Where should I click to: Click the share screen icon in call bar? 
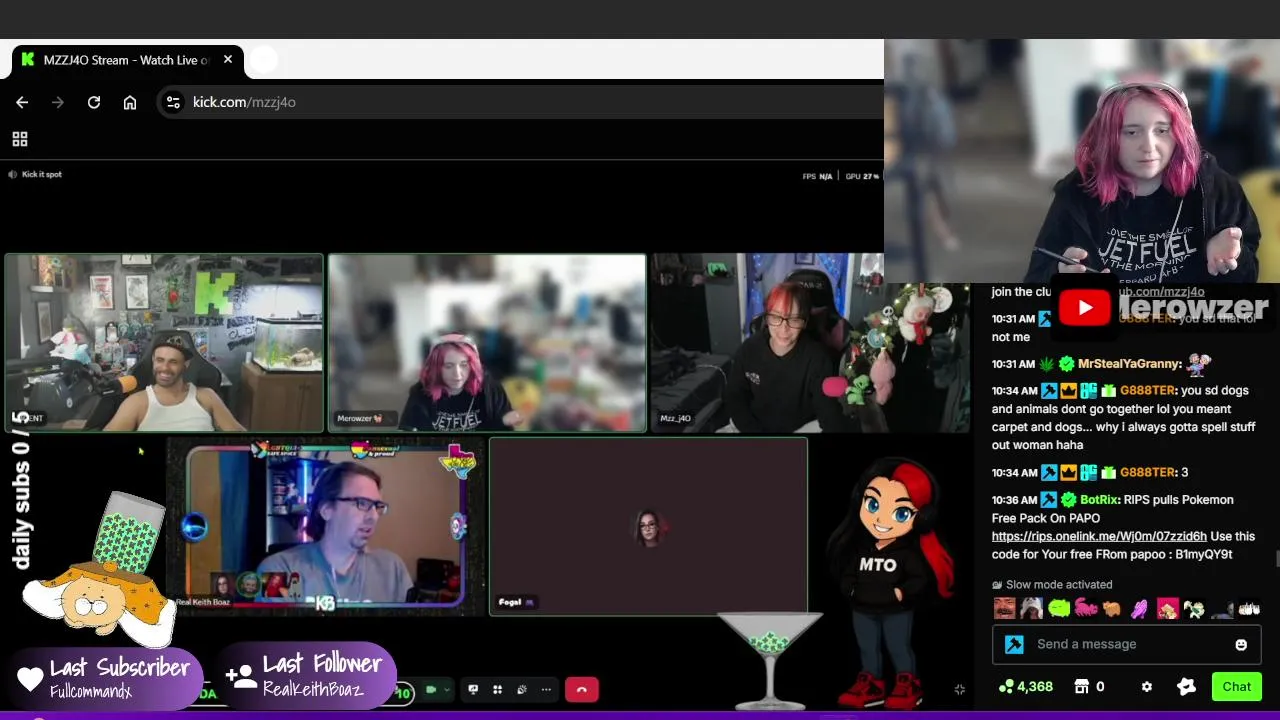[473, 689]
